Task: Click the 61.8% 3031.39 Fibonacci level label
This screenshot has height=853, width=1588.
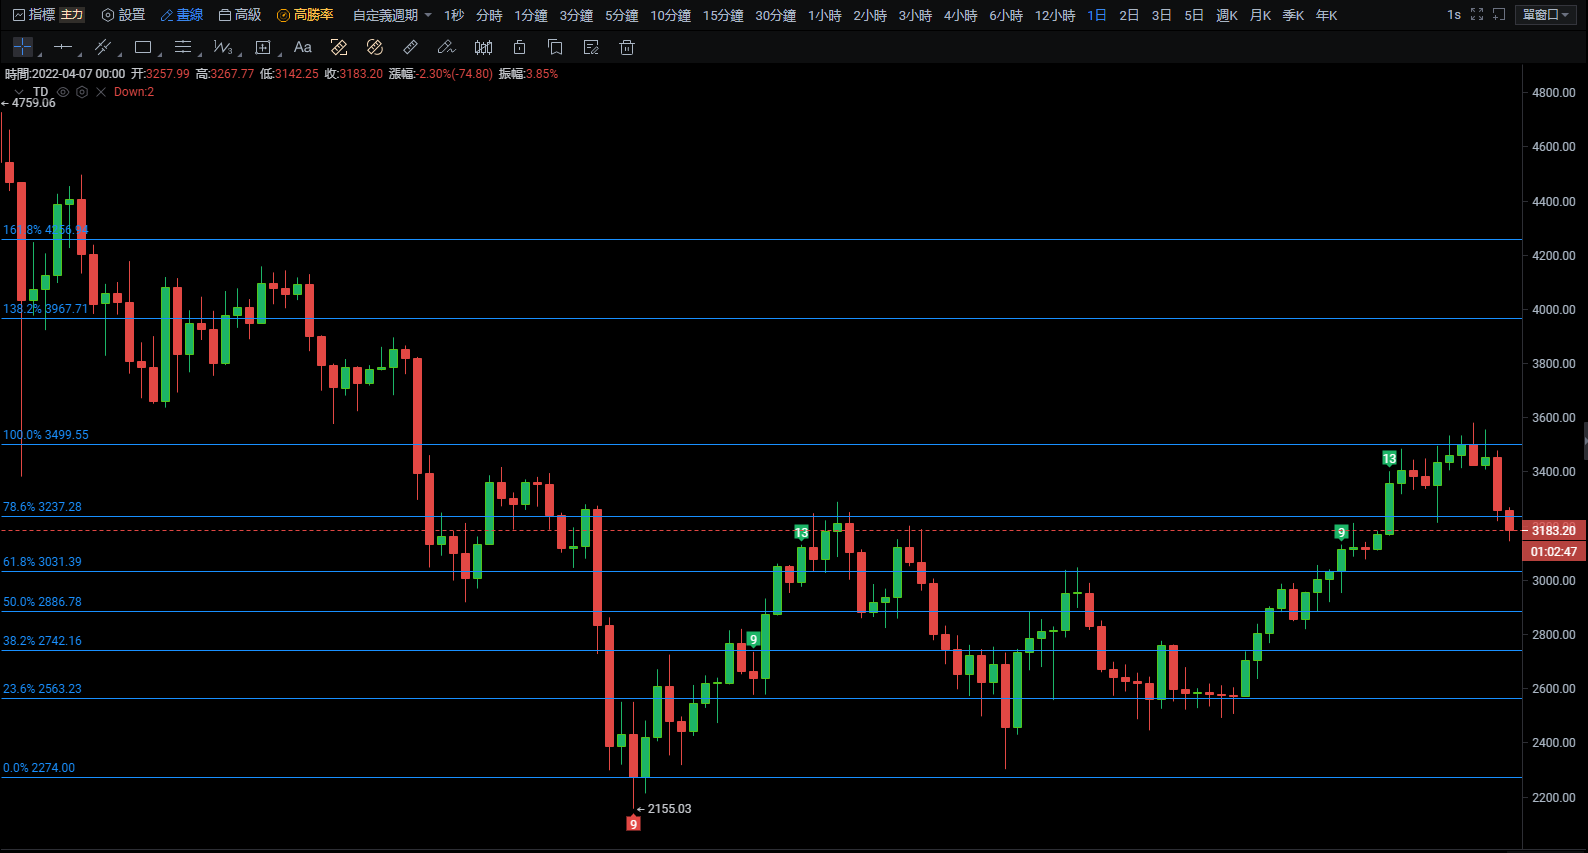Action: 42,562
